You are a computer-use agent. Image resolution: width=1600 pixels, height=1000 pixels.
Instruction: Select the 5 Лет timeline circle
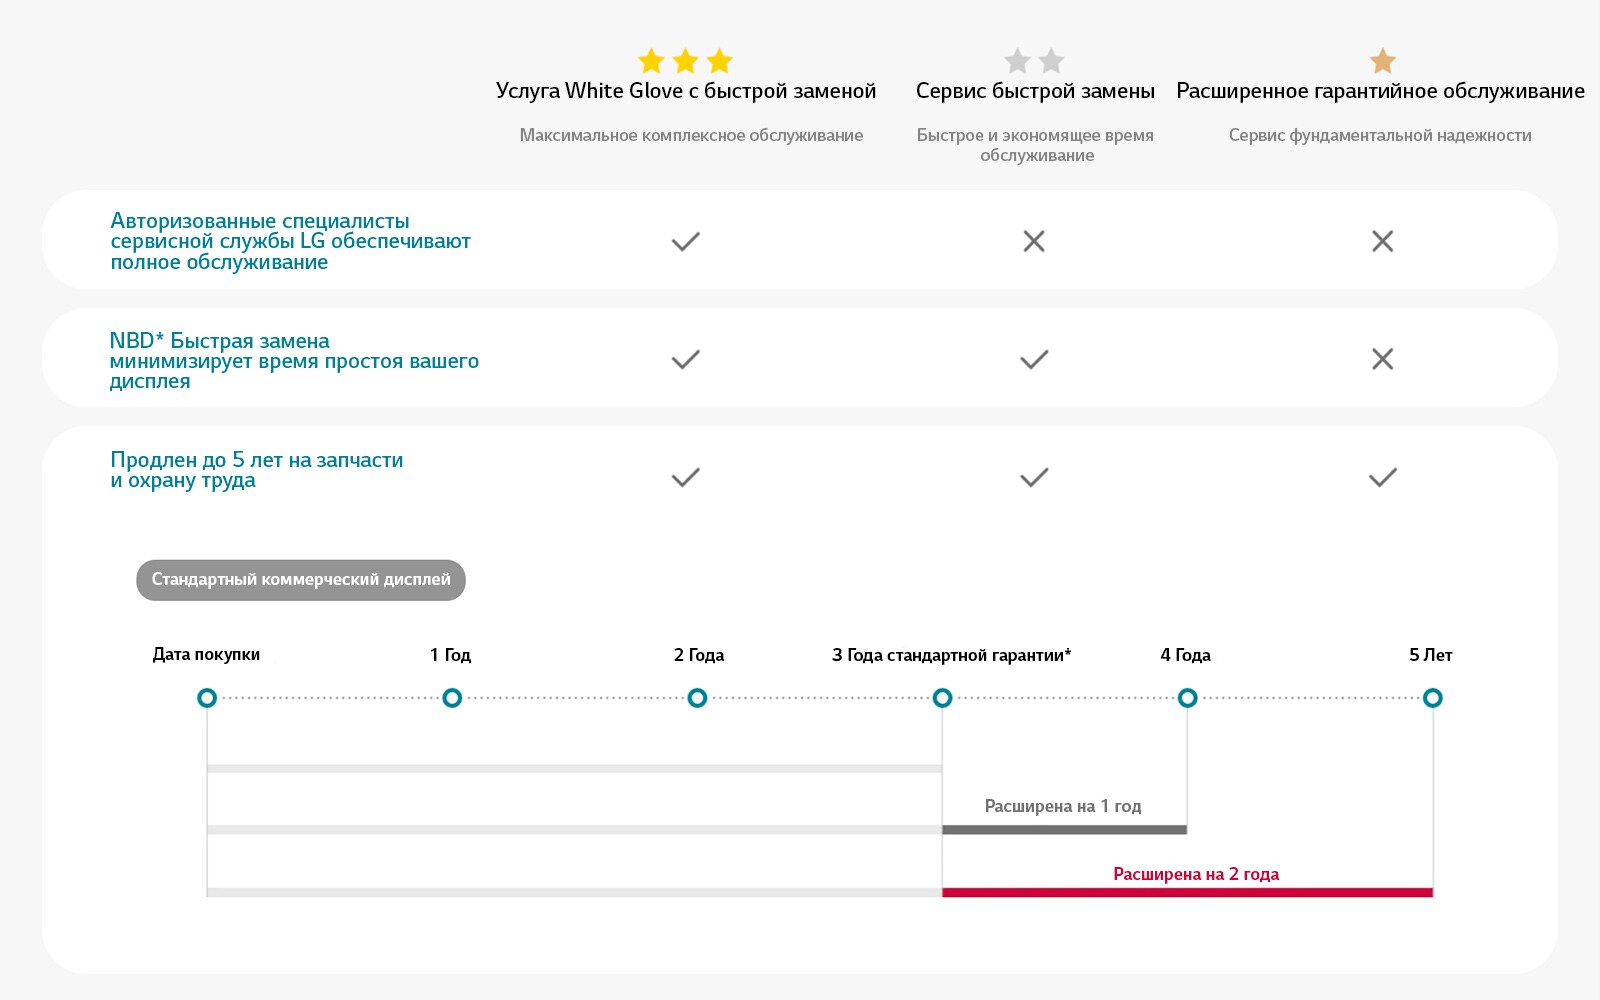(1433, 698)
